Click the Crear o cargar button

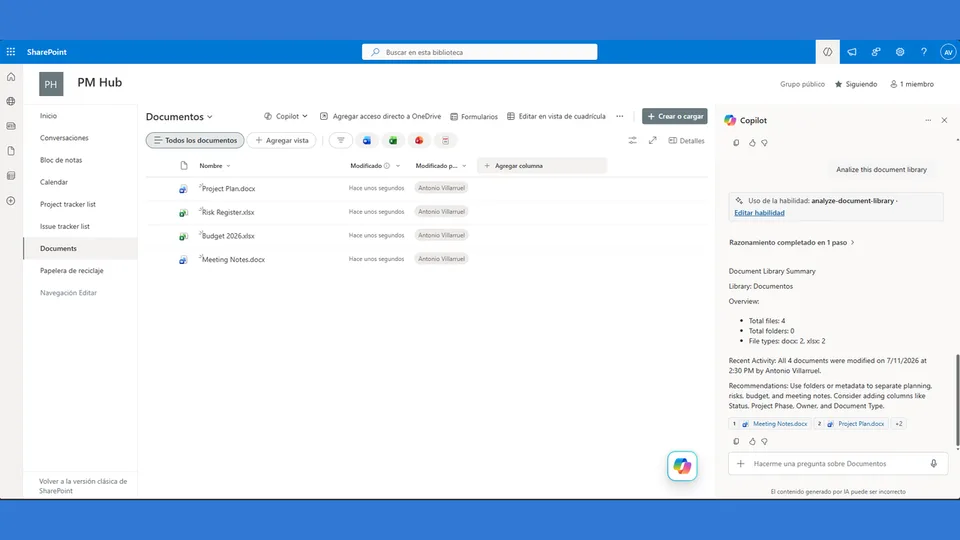(675, 116)
